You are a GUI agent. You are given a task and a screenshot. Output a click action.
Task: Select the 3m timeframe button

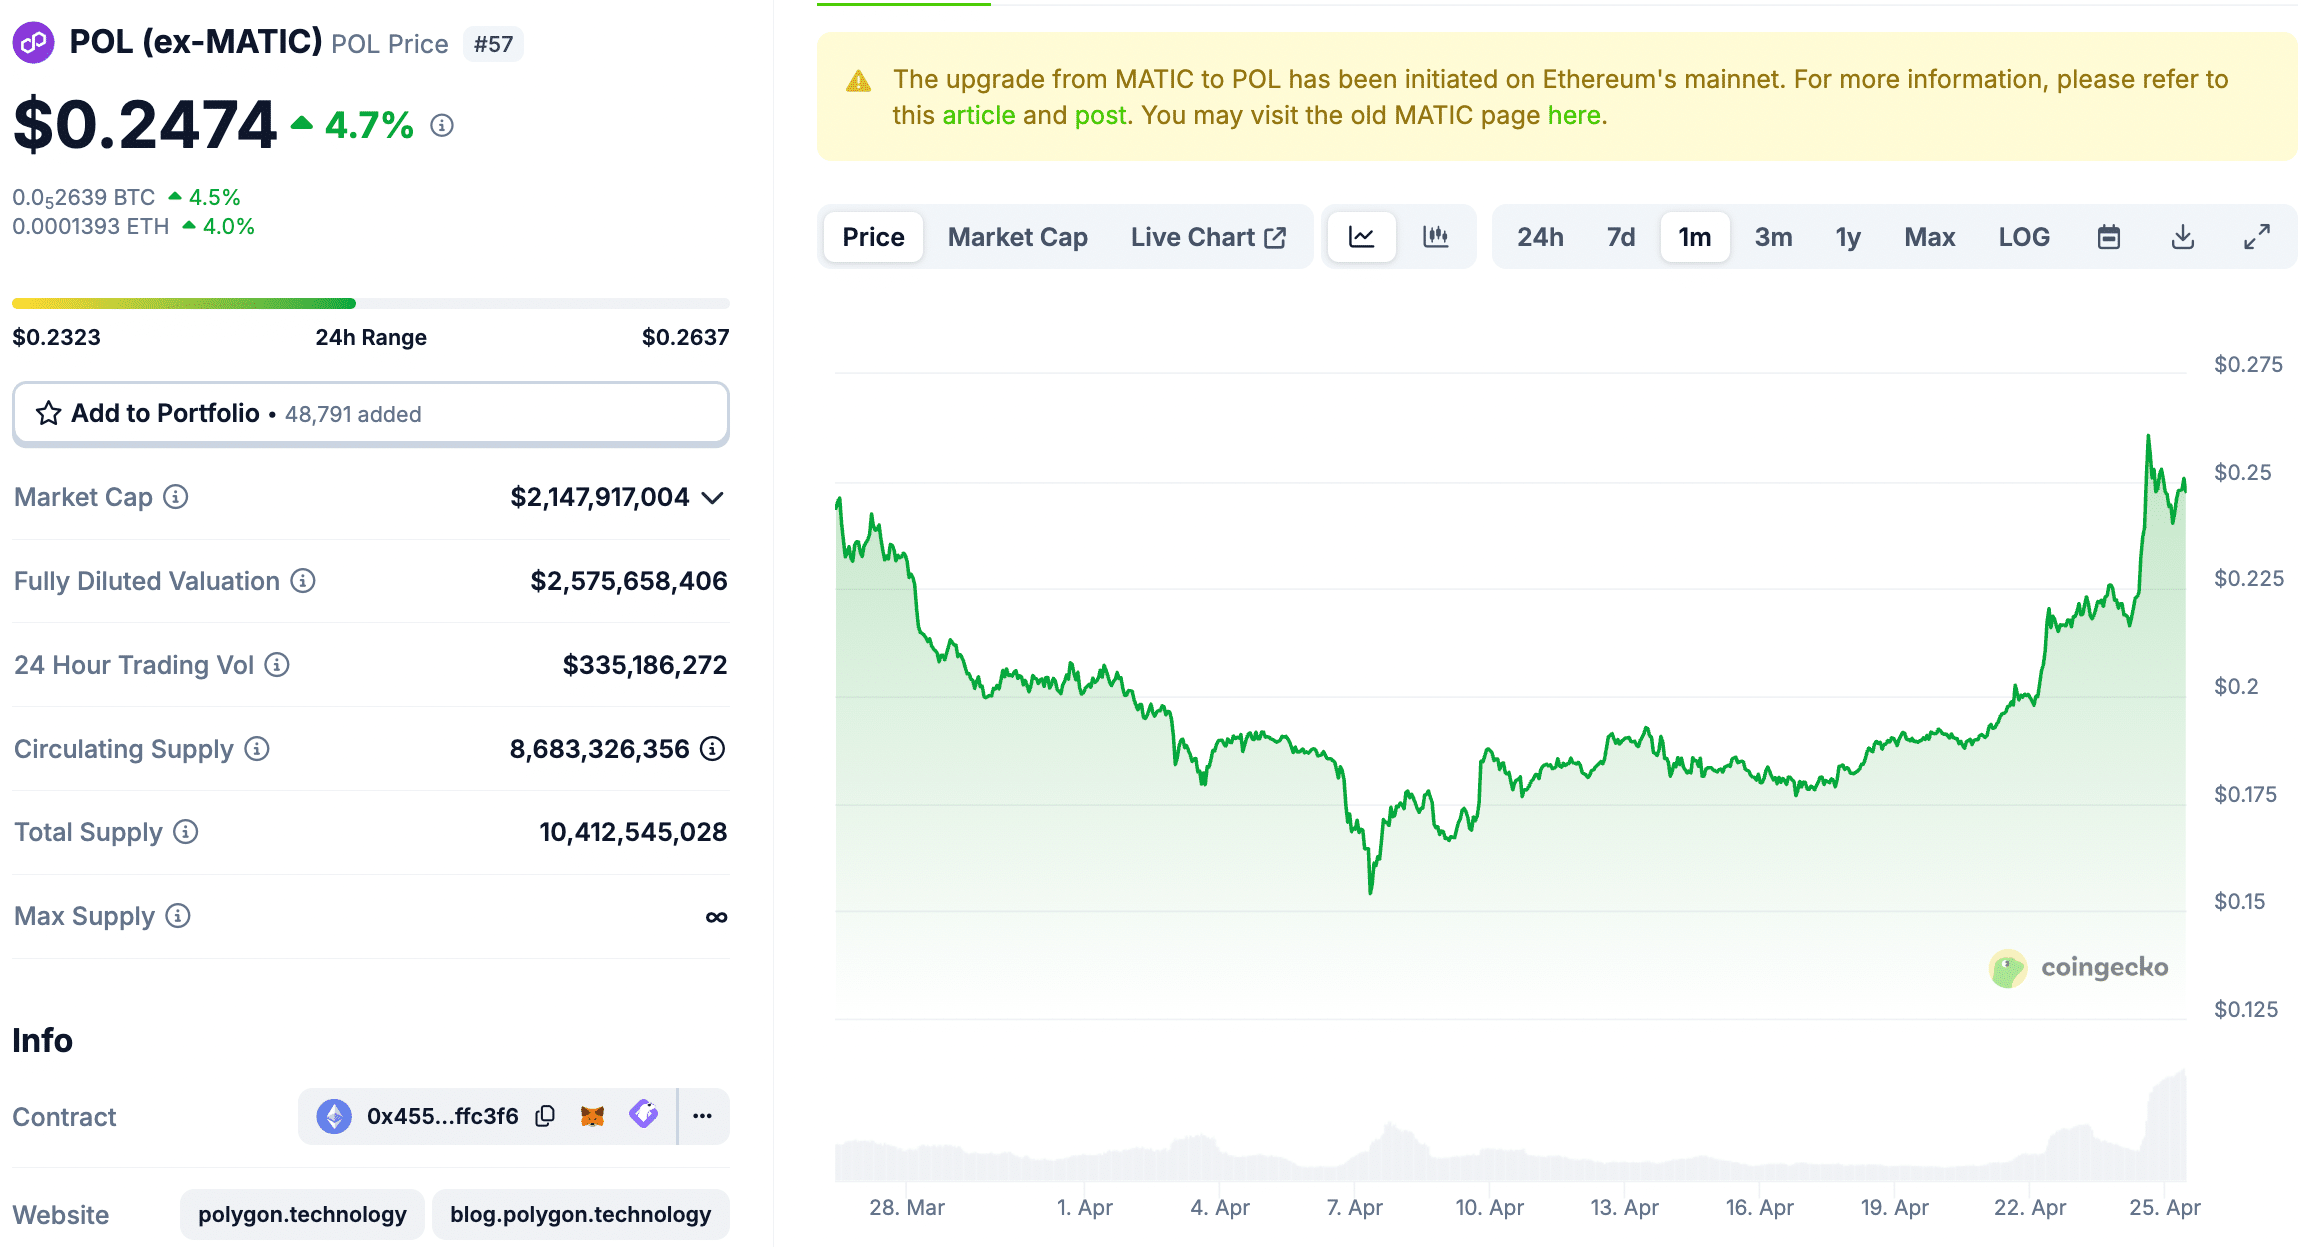click(1771, 237)
